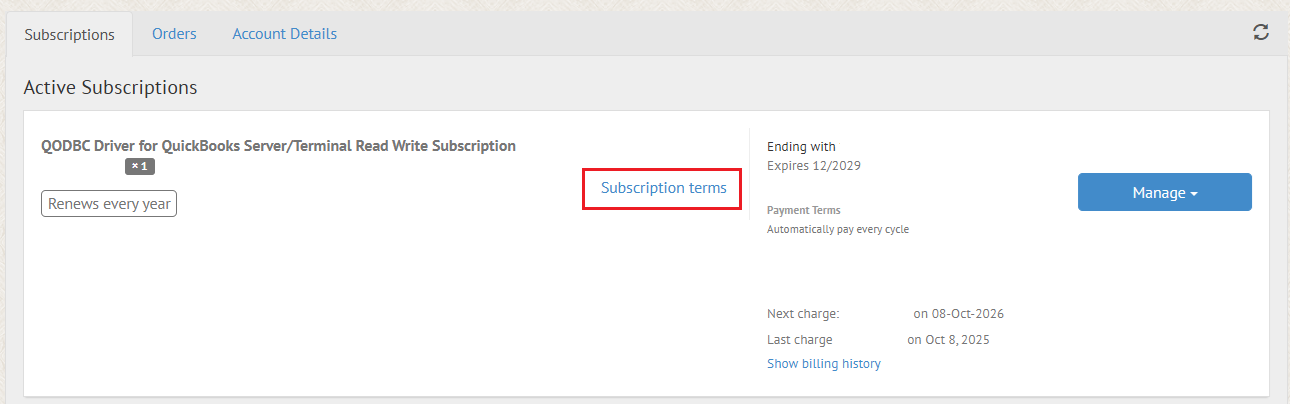Switch to the Orders tab

(174, 33)
